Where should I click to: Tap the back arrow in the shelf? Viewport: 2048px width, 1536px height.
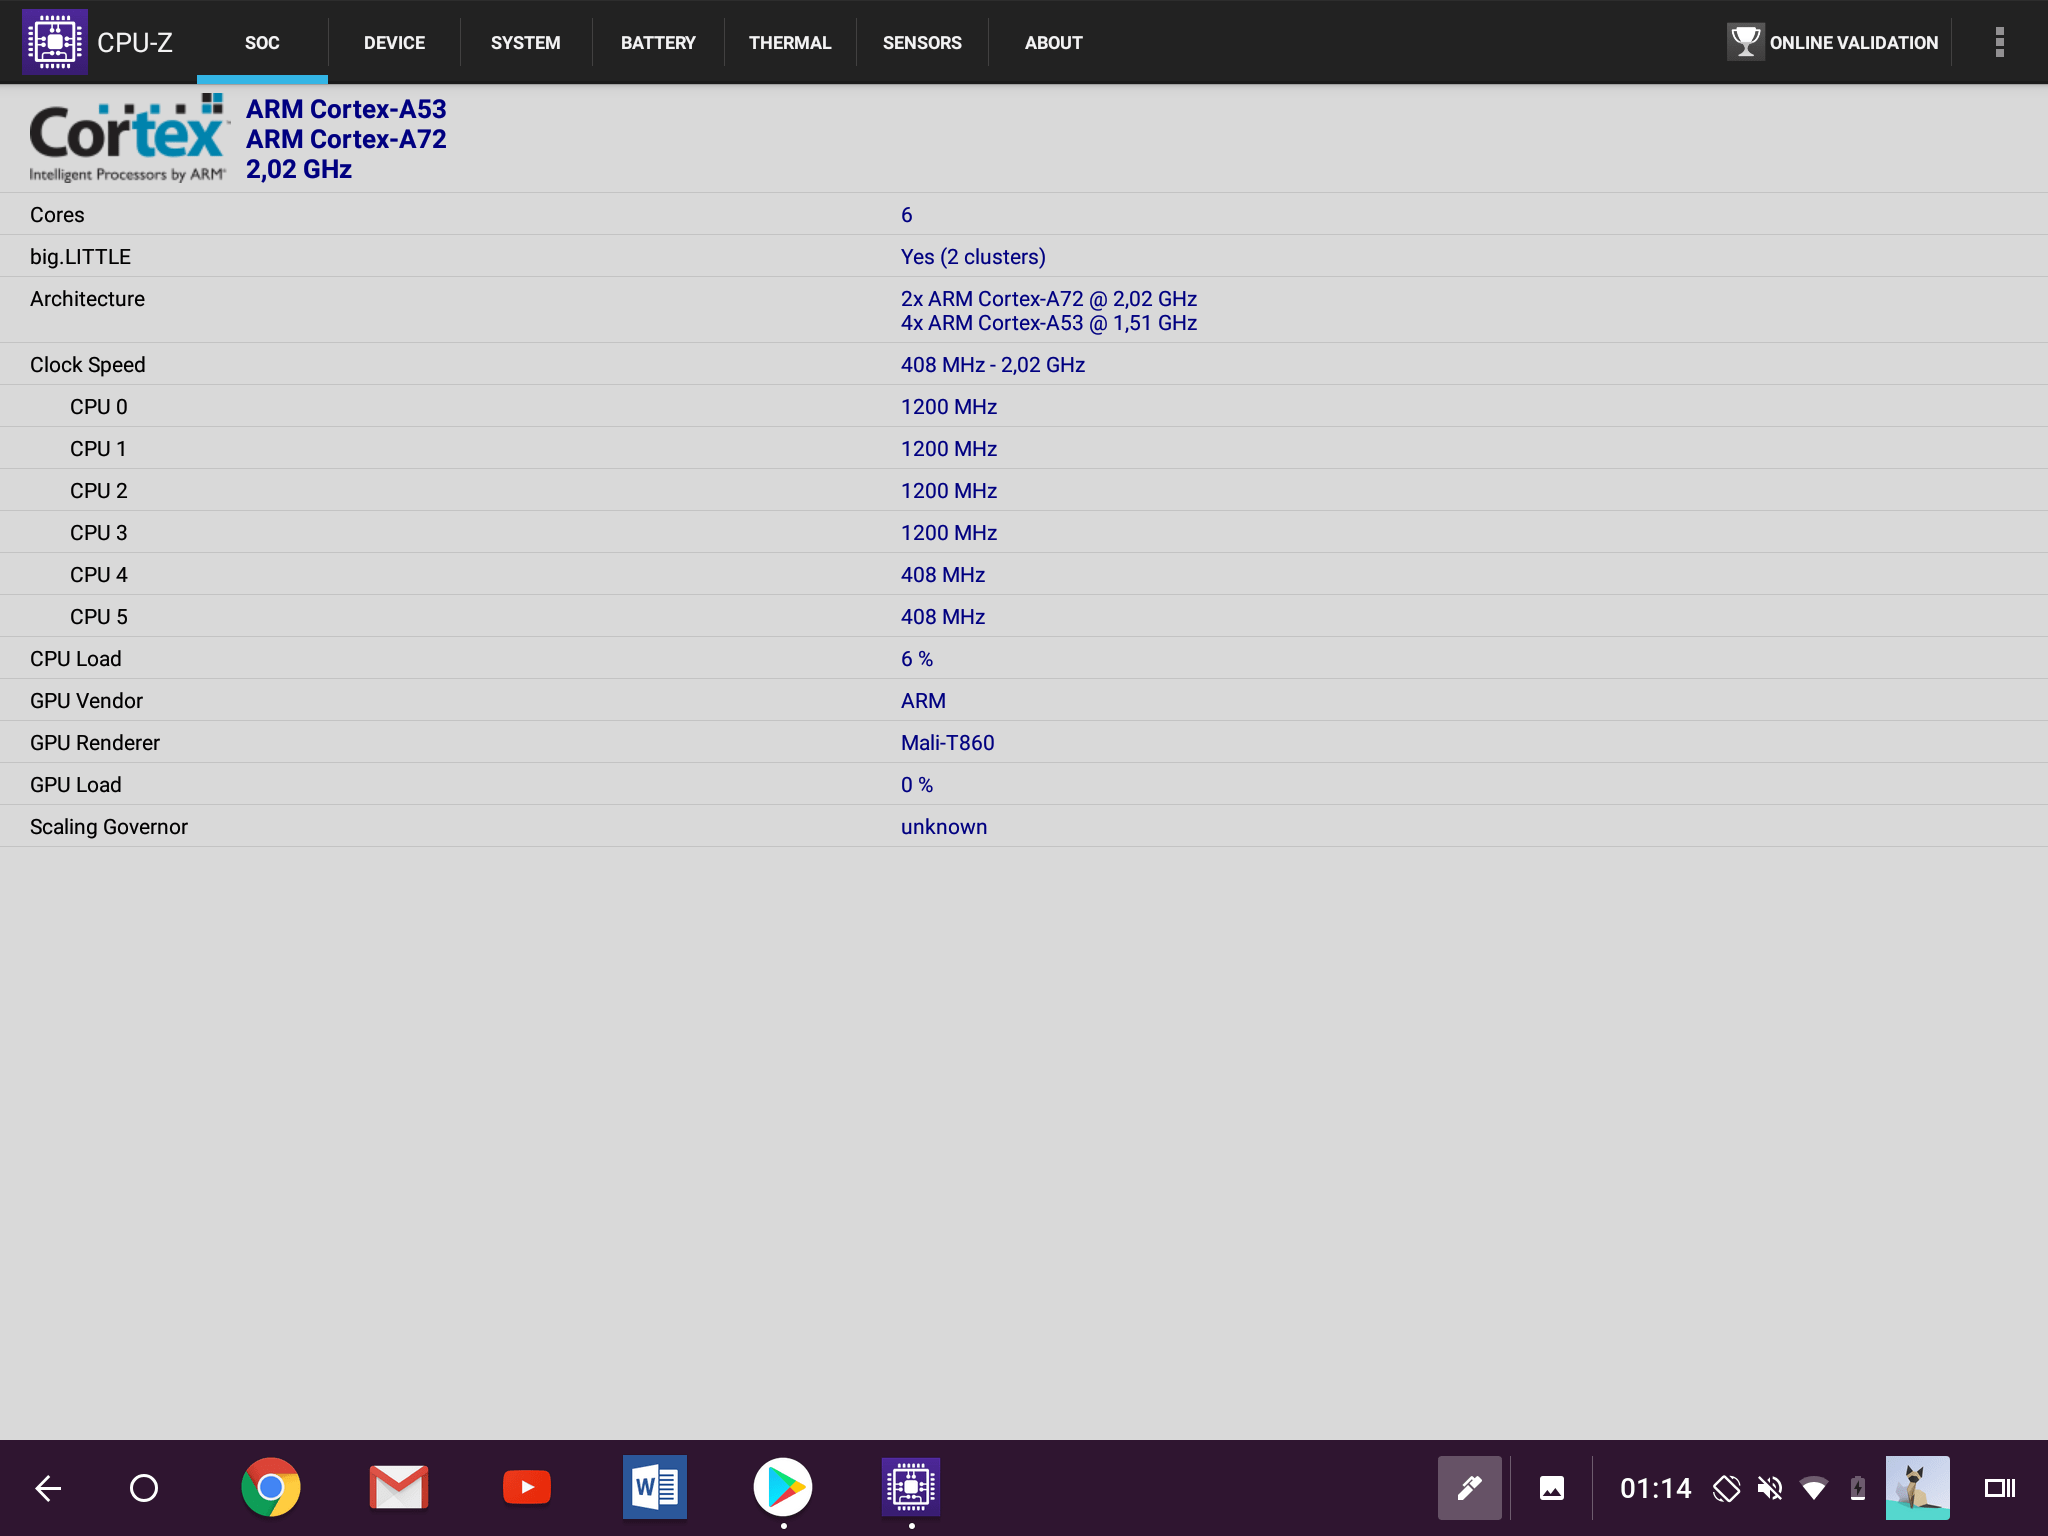click(48, 1488)
